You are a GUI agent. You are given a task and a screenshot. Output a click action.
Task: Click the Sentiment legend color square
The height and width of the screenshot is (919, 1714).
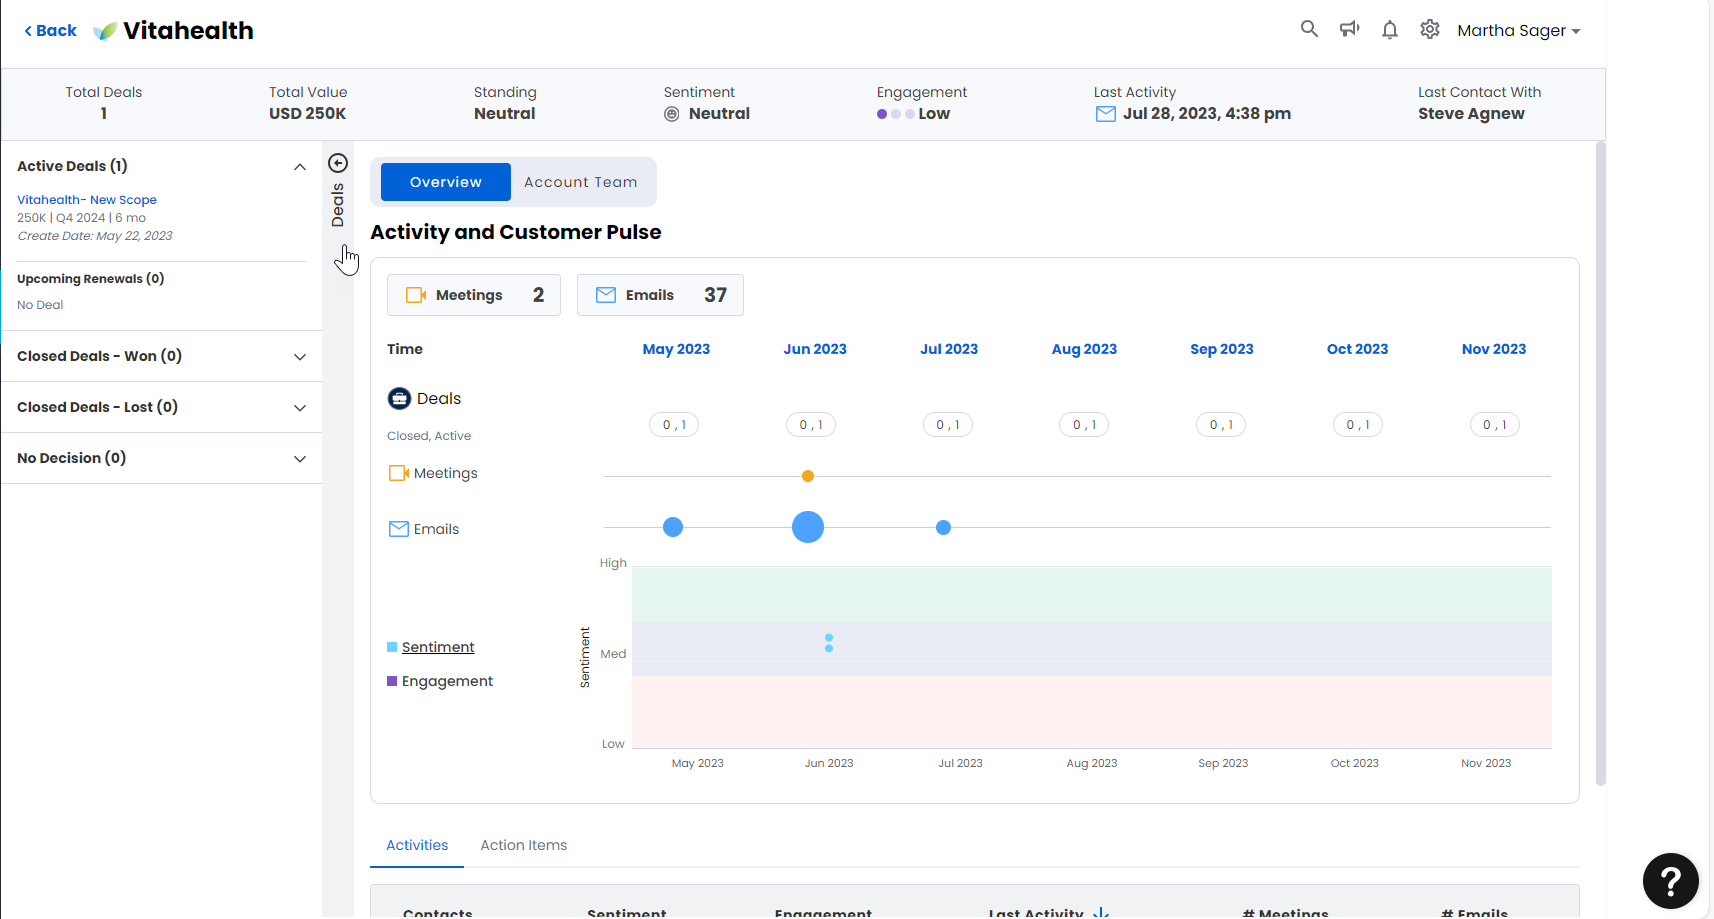[392, 647]
